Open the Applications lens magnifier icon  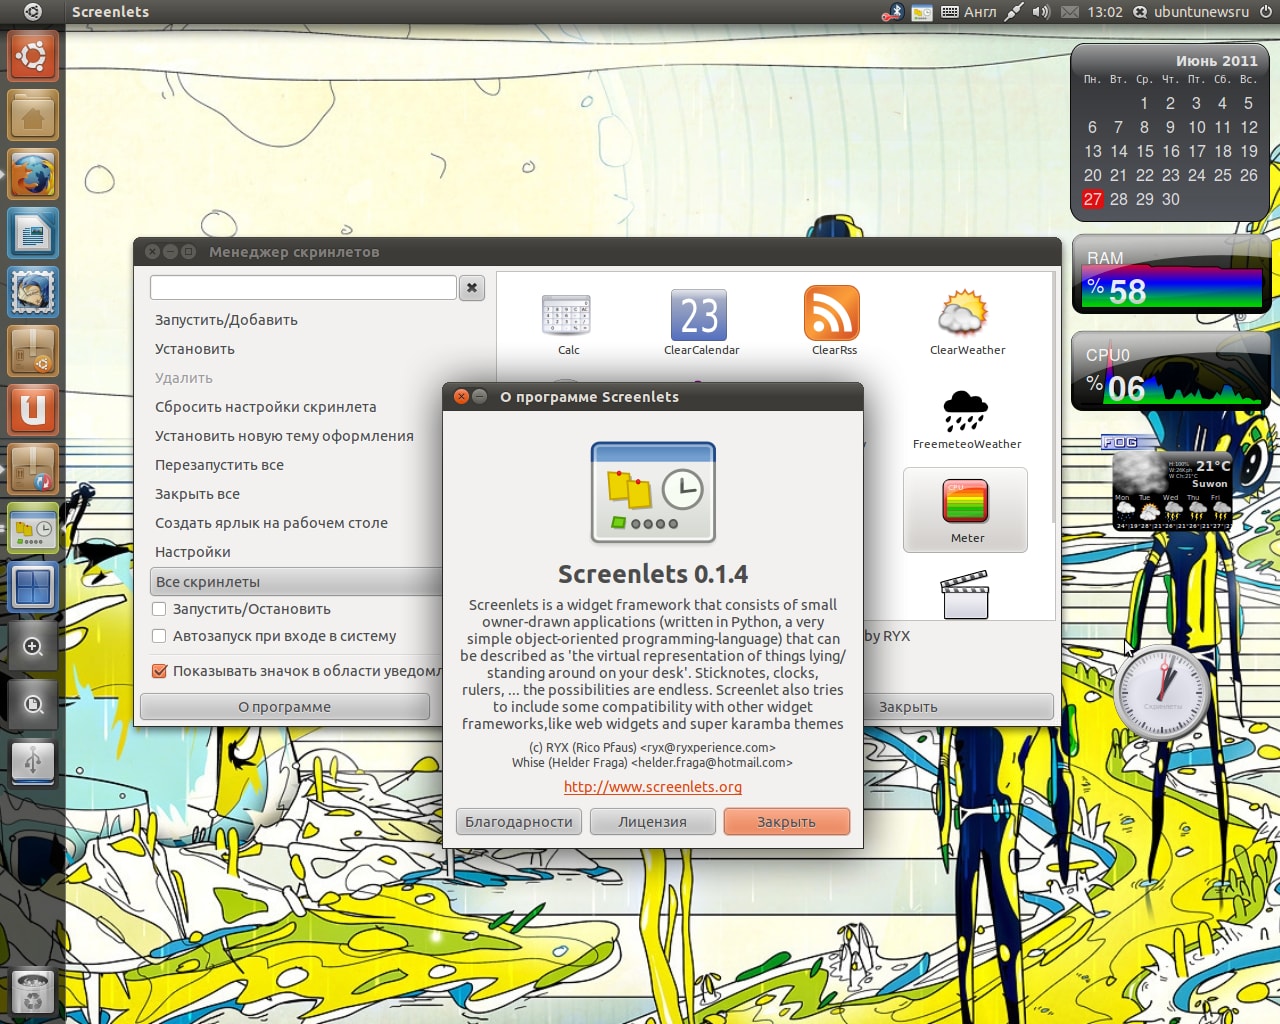pos(33,646)
